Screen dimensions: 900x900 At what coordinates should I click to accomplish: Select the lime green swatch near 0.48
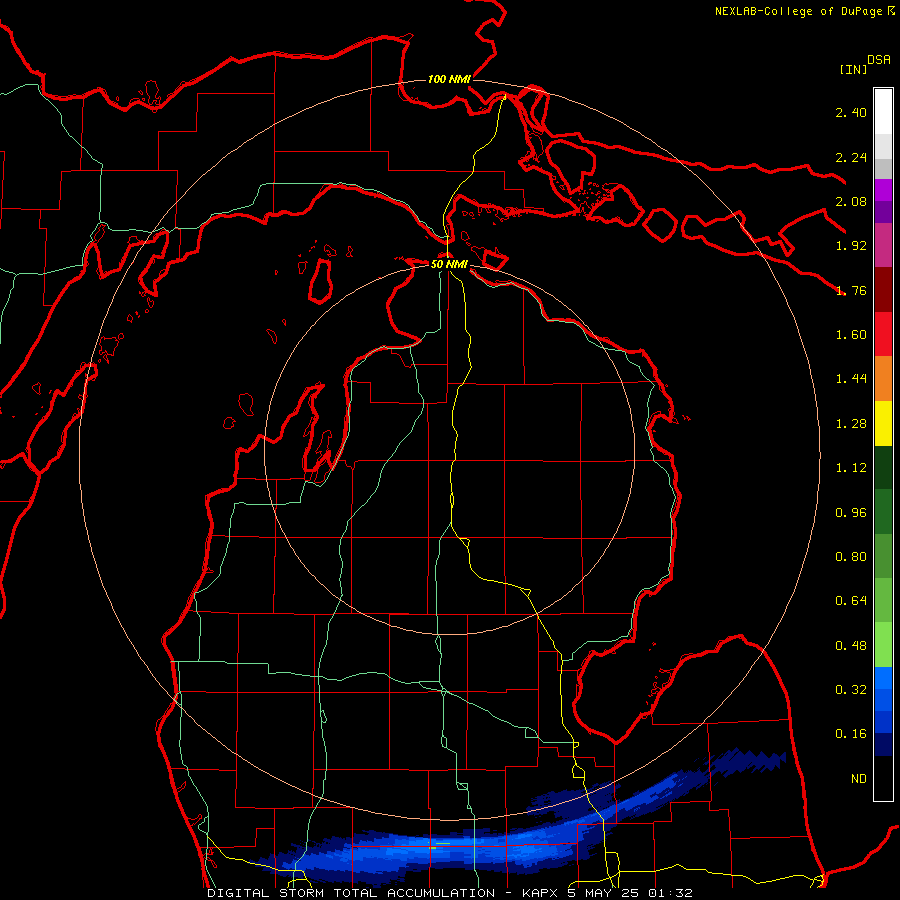tap(883, 645)
